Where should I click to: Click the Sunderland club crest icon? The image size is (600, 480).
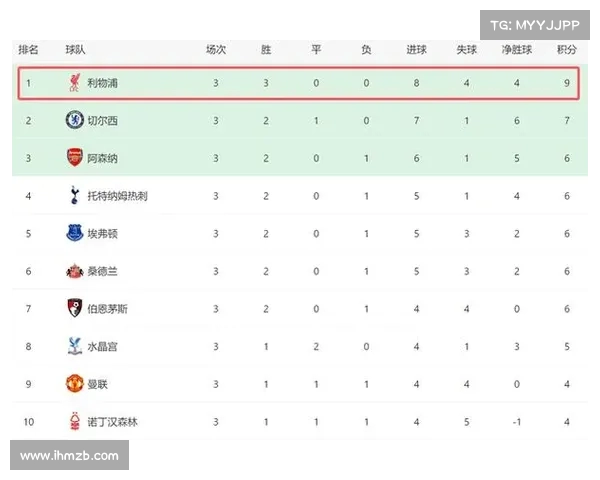[75, 271]
